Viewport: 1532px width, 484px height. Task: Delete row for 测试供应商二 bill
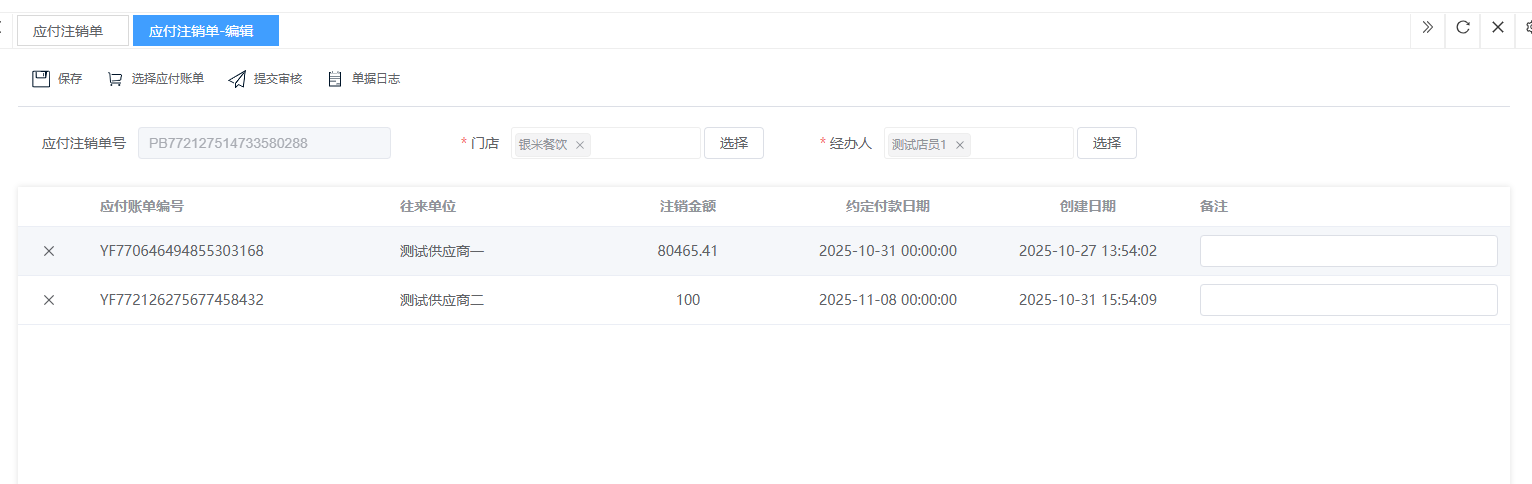point(49,300)
